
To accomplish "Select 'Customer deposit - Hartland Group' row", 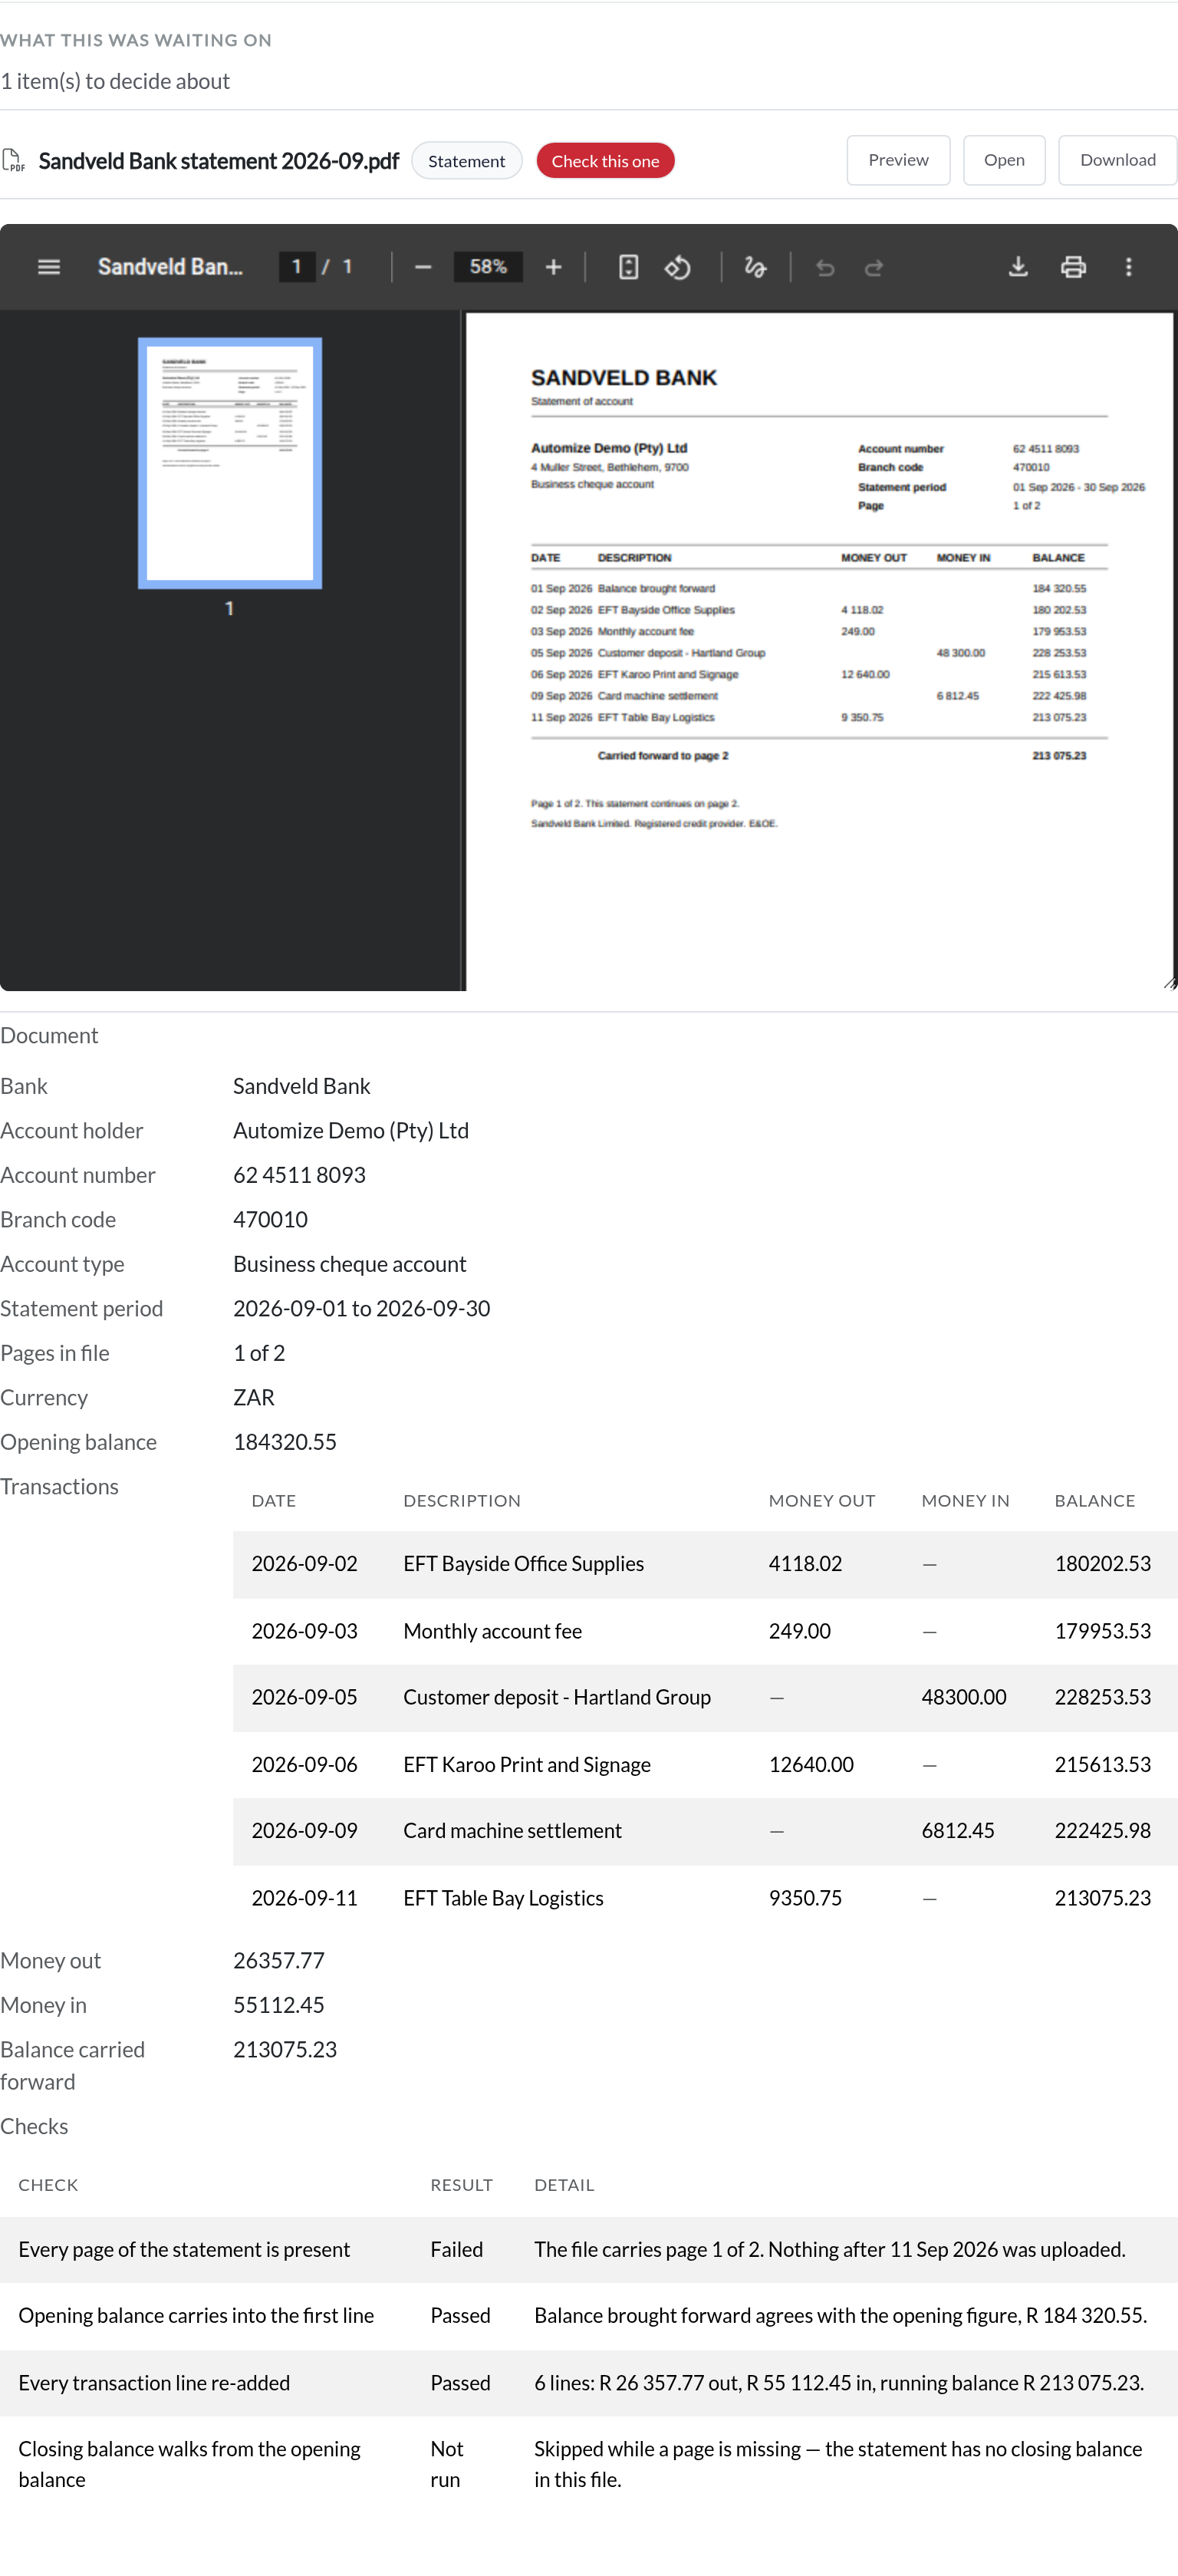I will (705, 1698).
